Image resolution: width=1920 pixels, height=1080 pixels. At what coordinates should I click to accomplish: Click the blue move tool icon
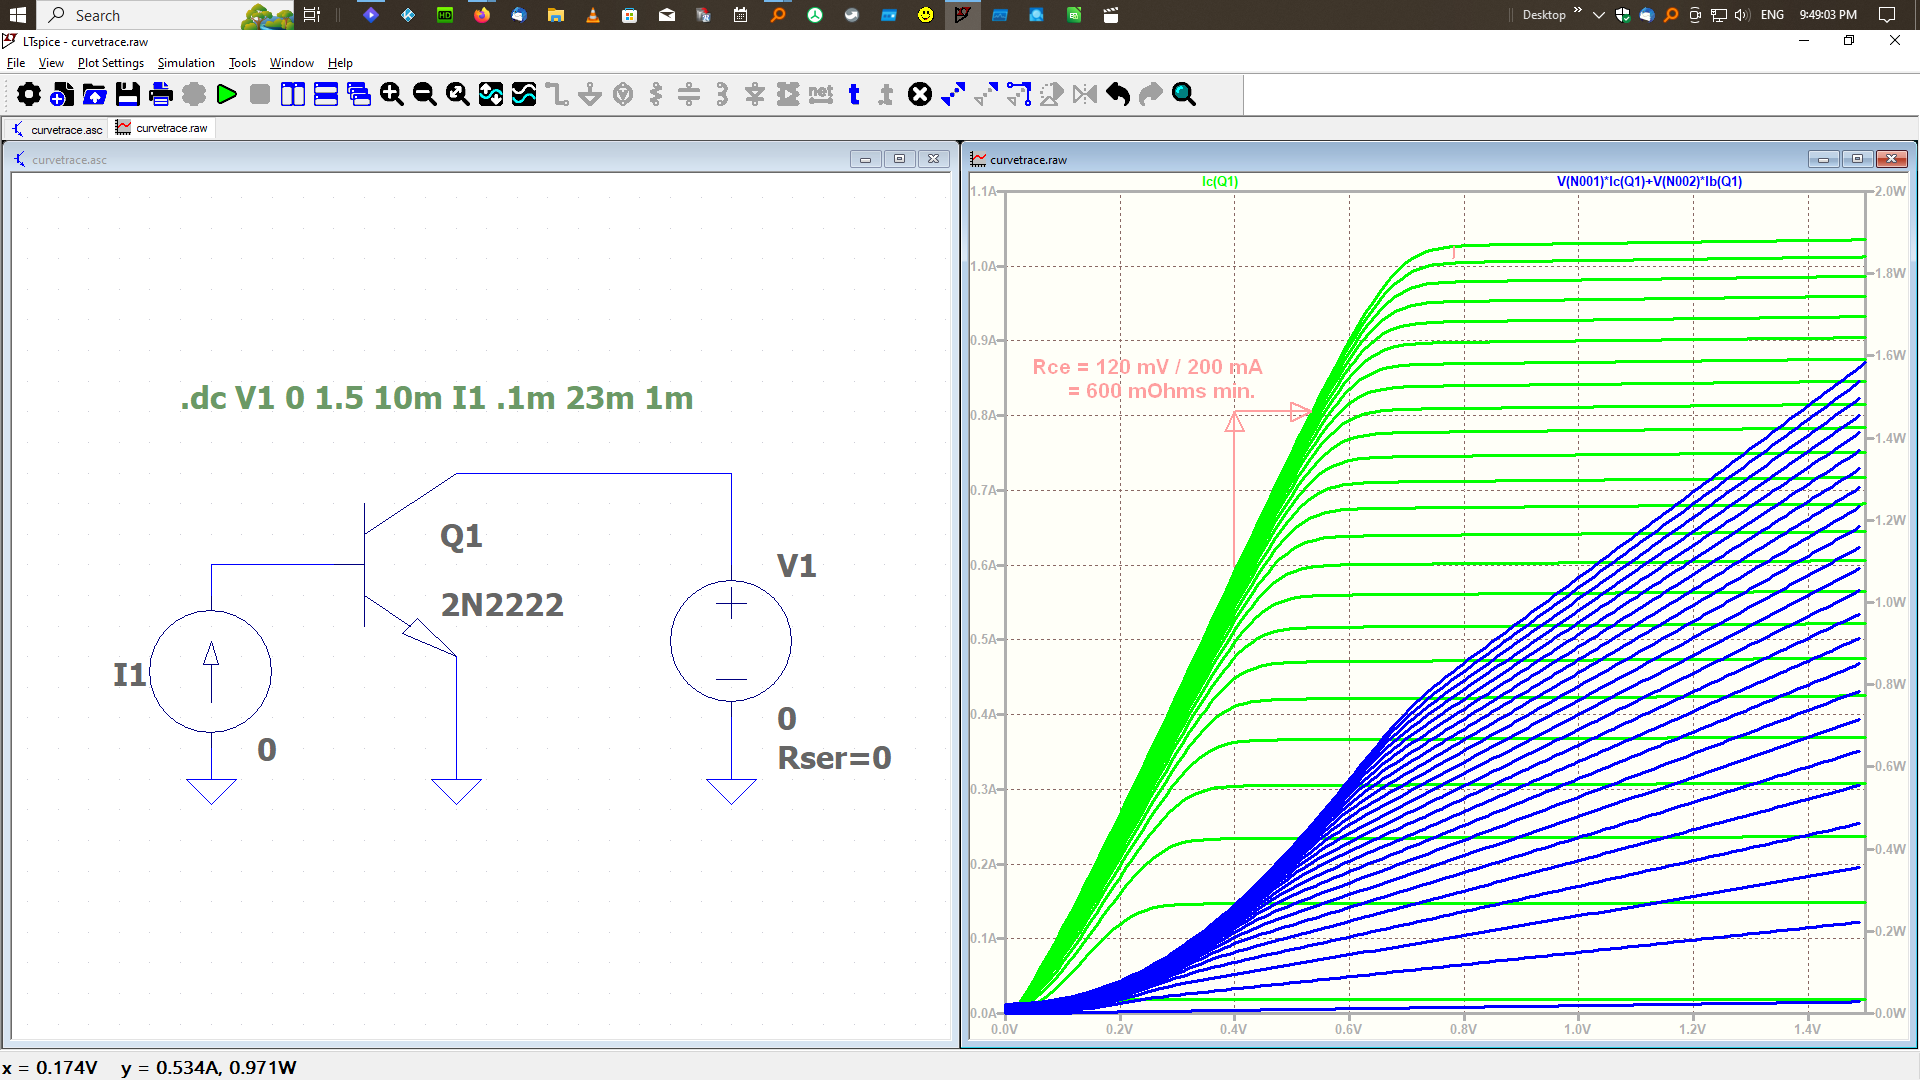pos(953,94)
